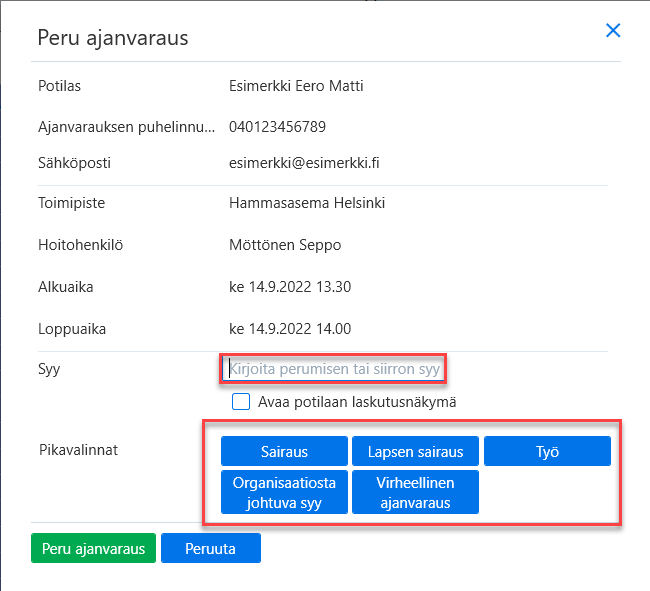Click the phone number 040123456789
This screenshot has width=650, height=591.
tap(277, 126)
